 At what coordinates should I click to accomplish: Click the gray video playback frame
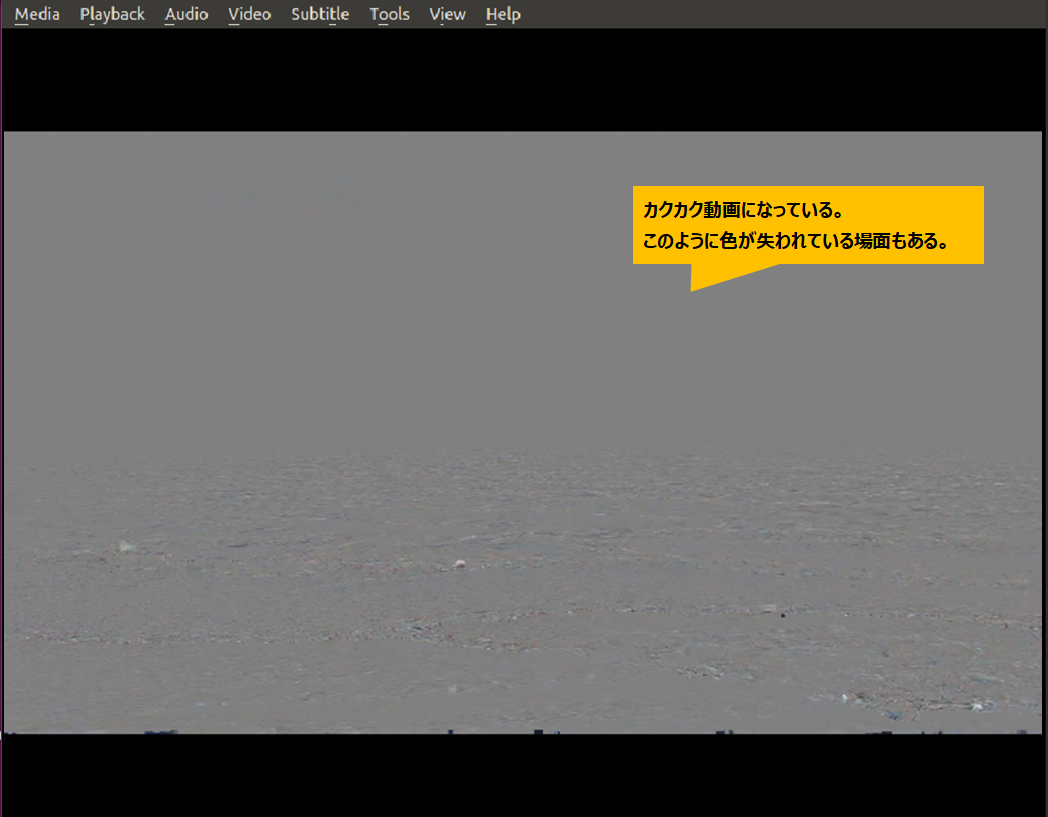click(x=523, y=432)
